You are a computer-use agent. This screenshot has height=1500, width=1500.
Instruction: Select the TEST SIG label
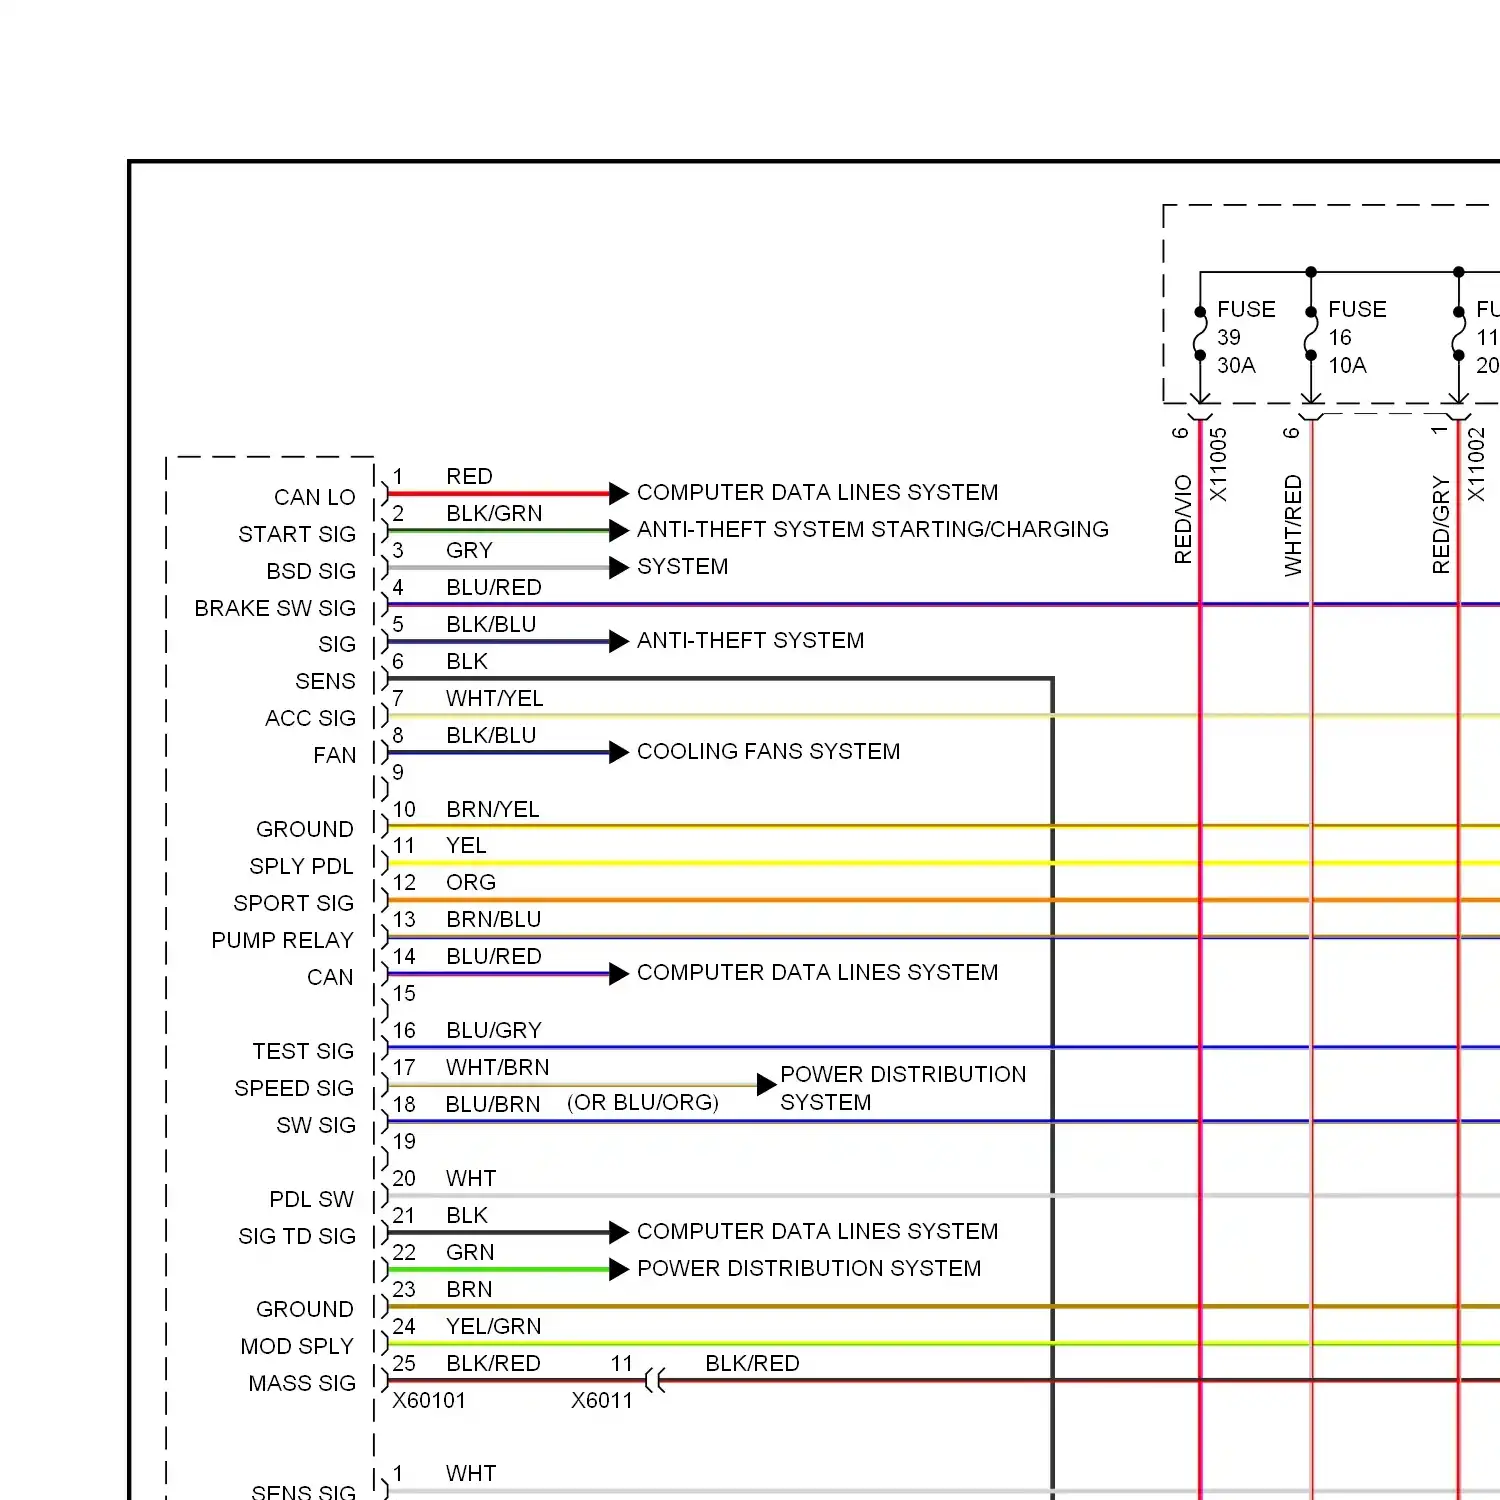(303, 1051)
